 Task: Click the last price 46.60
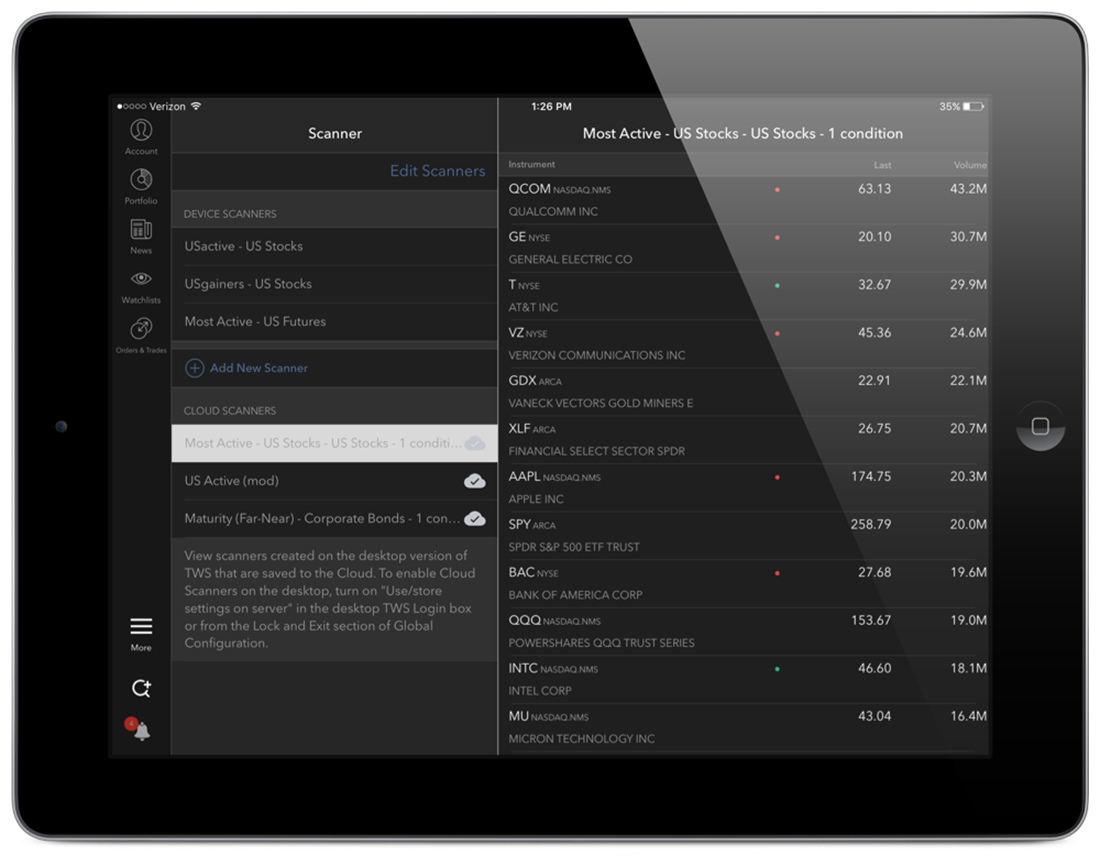click(x=874, y=668)
